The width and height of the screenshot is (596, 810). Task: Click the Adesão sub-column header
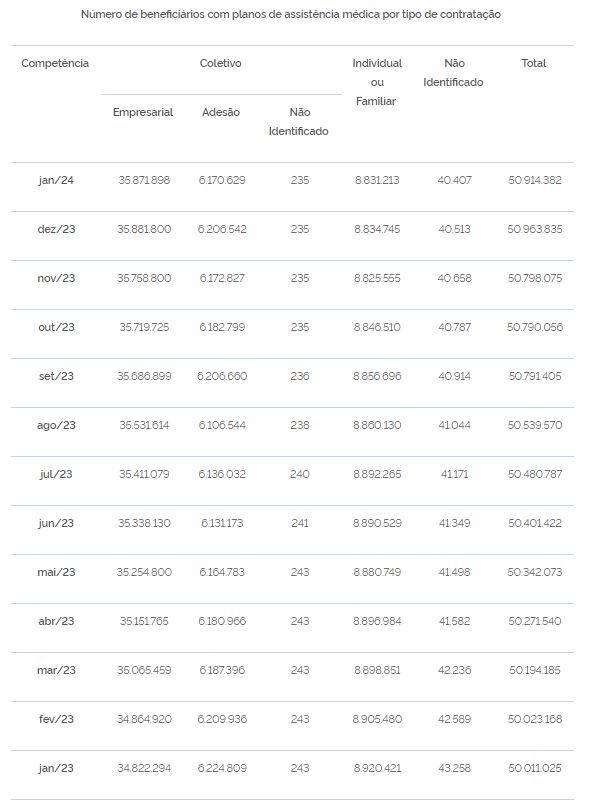[x=221, y=113]
